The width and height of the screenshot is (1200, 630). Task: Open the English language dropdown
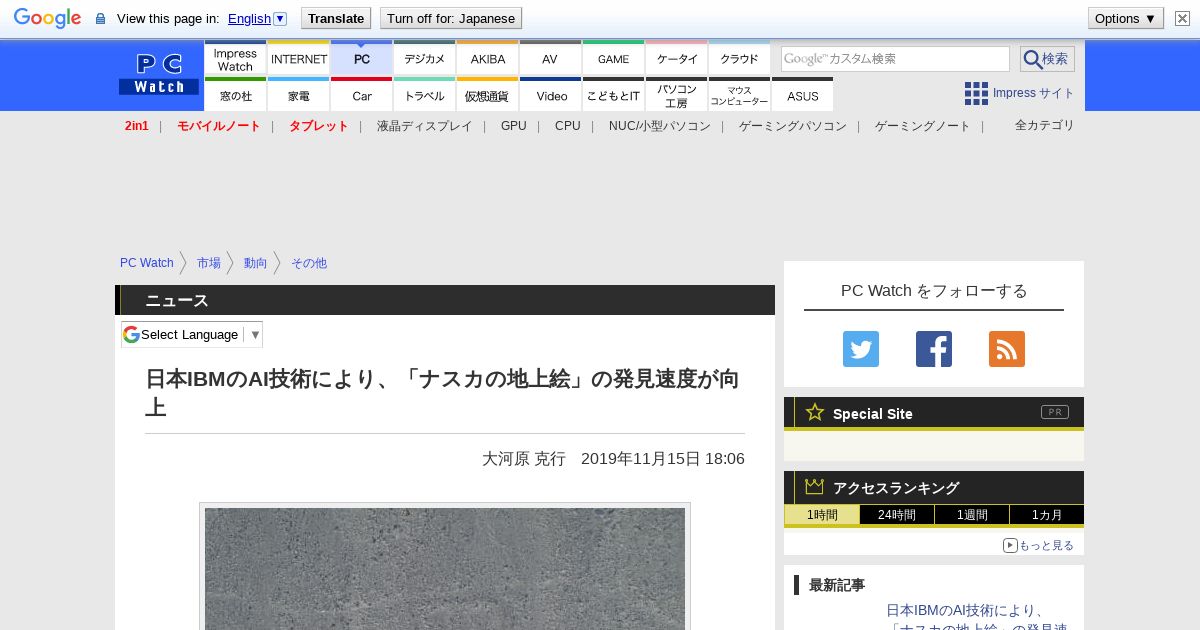tap(257, 18)
